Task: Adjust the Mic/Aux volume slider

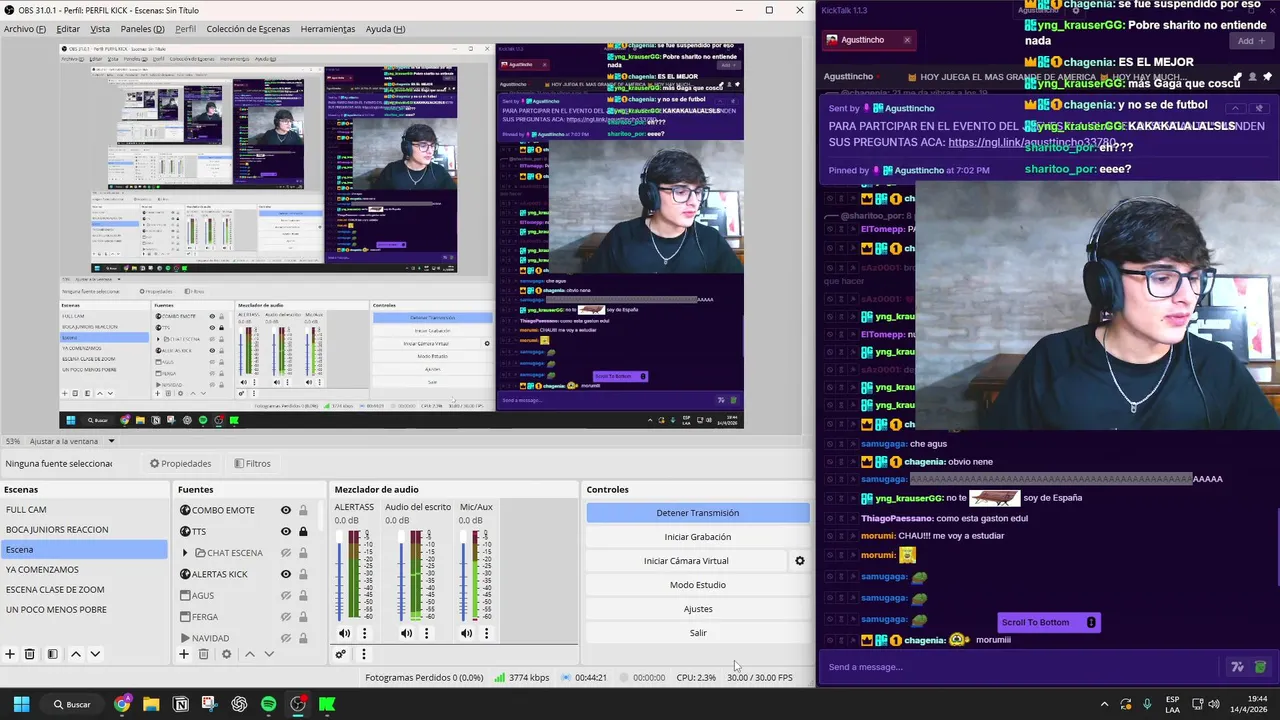Action: [463, 575]
